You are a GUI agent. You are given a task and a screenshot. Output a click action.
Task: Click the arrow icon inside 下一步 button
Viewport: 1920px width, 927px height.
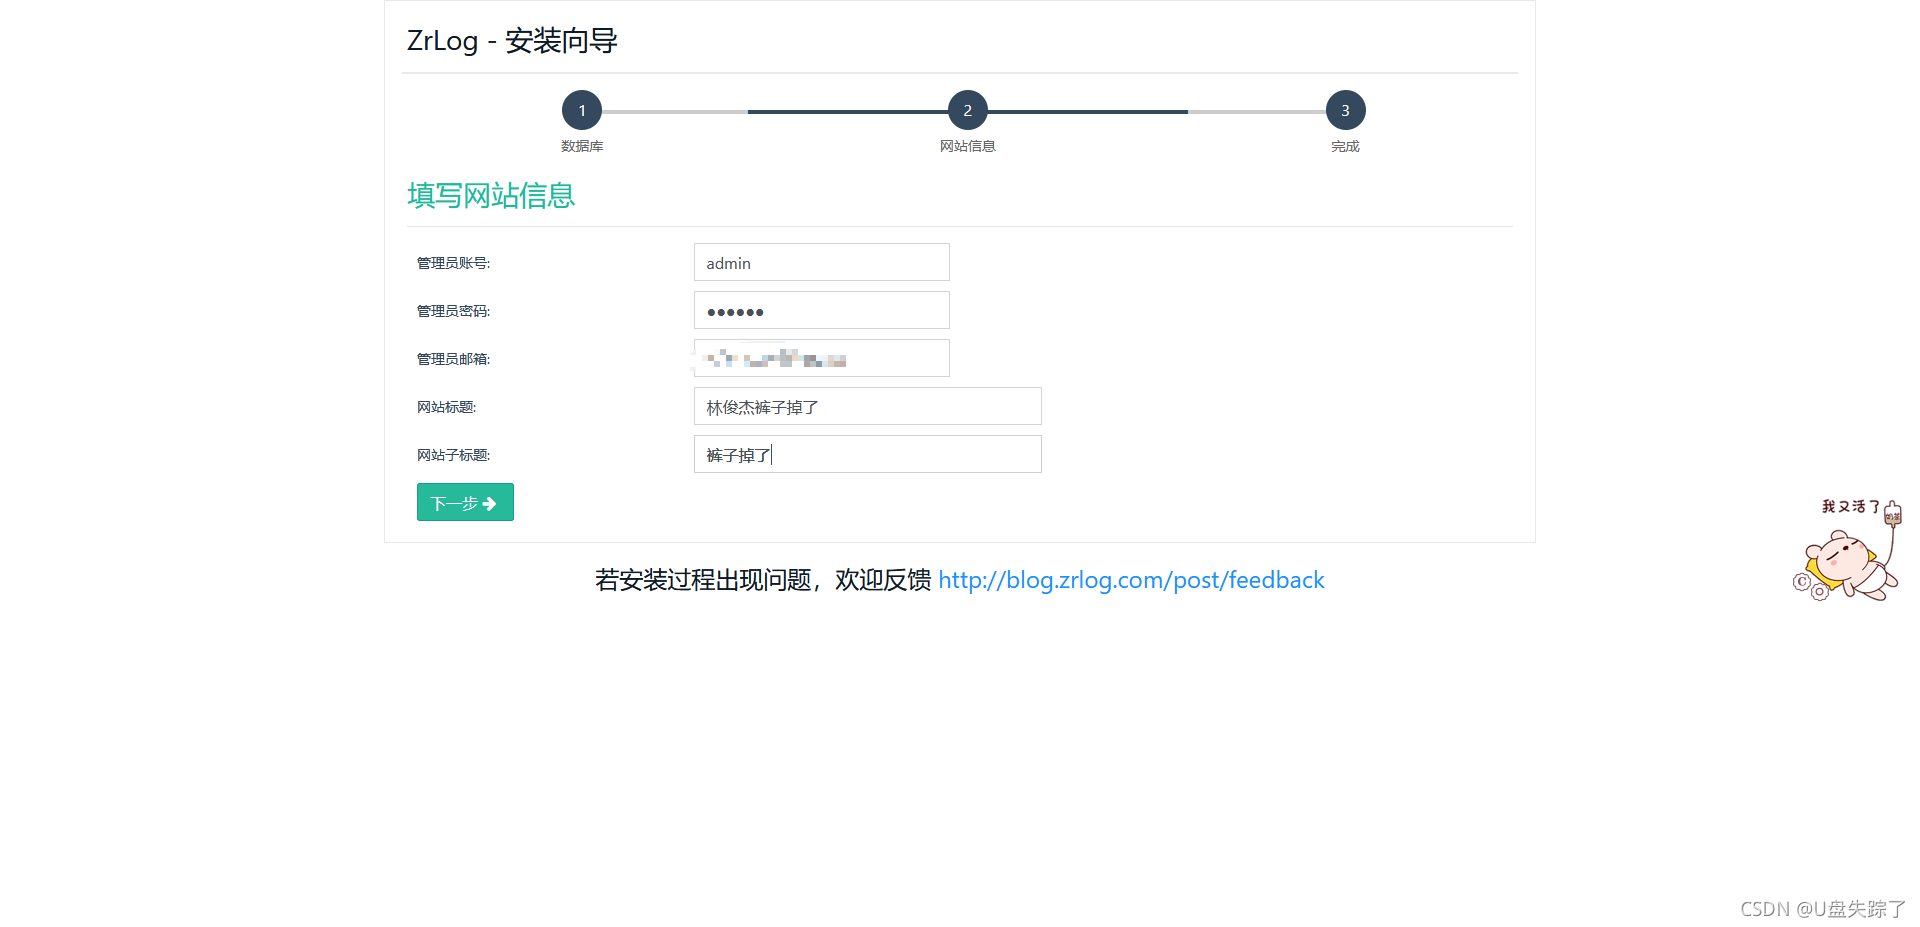click(x=489, y=503)
